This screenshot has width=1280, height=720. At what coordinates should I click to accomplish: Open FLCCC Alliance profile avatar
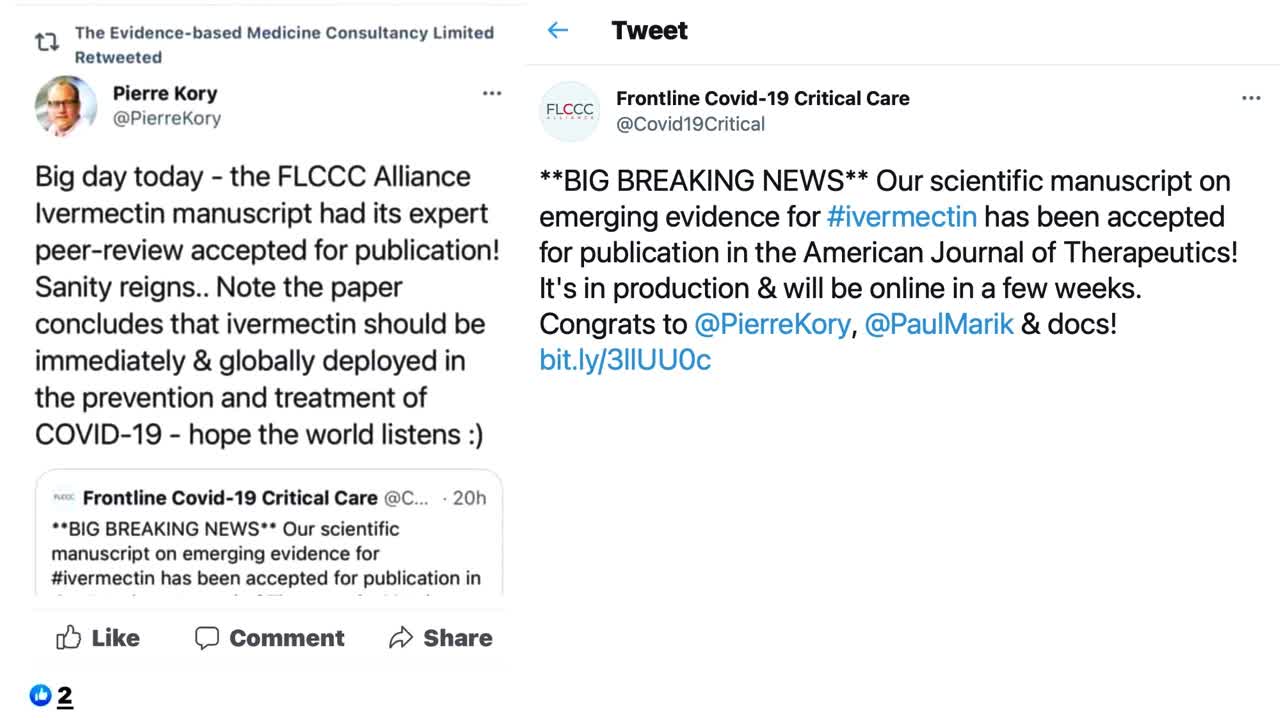click(570, 111)
